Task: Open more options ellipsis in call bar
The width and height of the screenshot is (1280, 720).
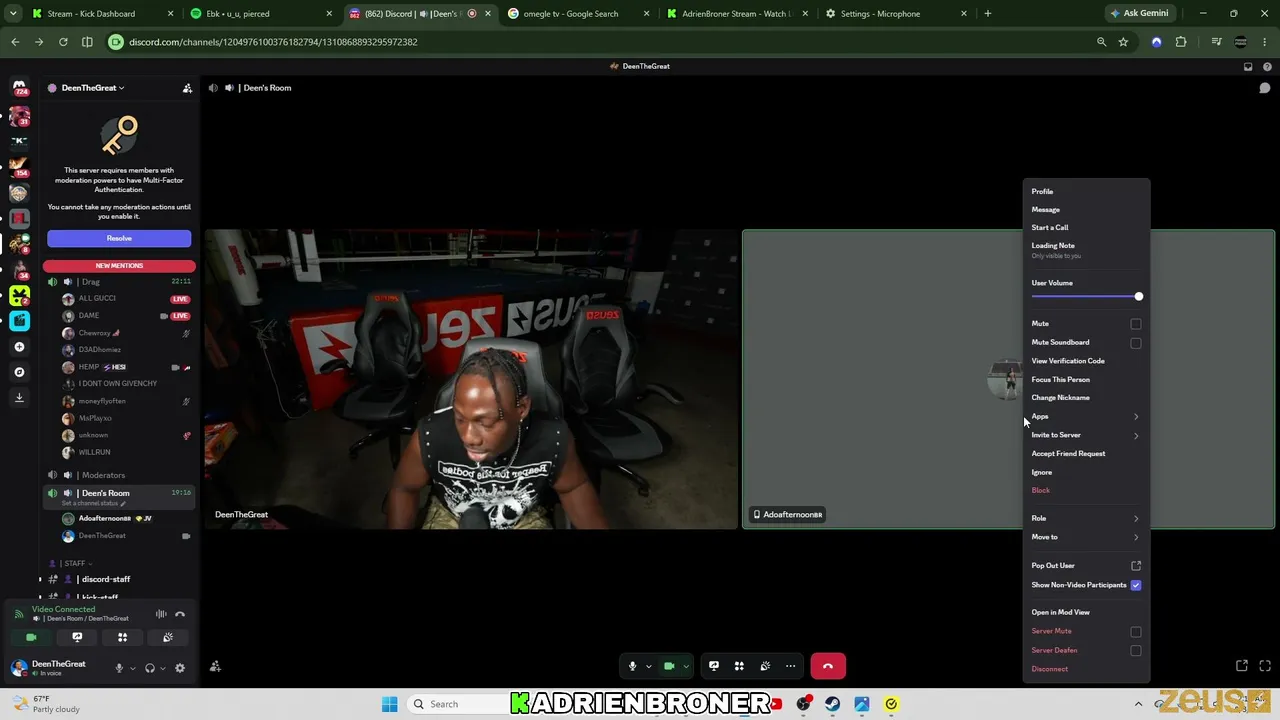Action: (791, 666)
